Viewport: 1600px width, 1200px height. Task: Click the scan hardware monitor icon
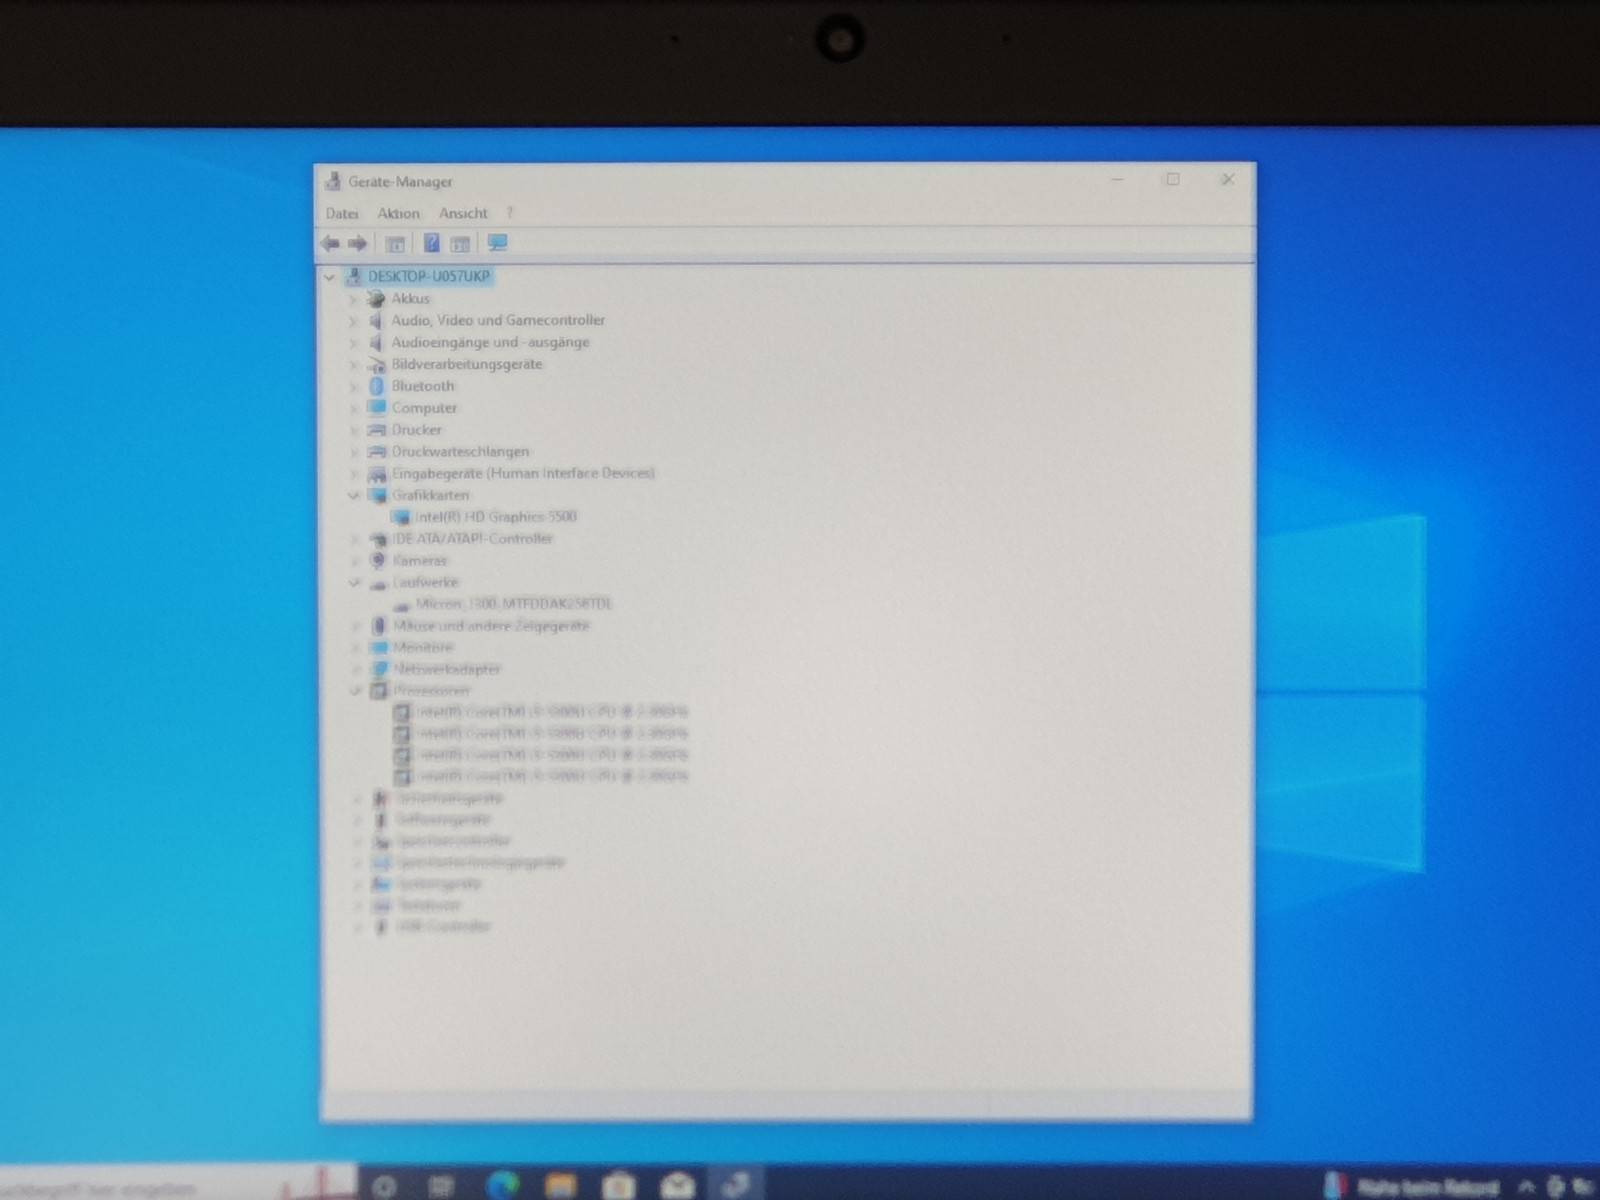click(x=497, y=243)
